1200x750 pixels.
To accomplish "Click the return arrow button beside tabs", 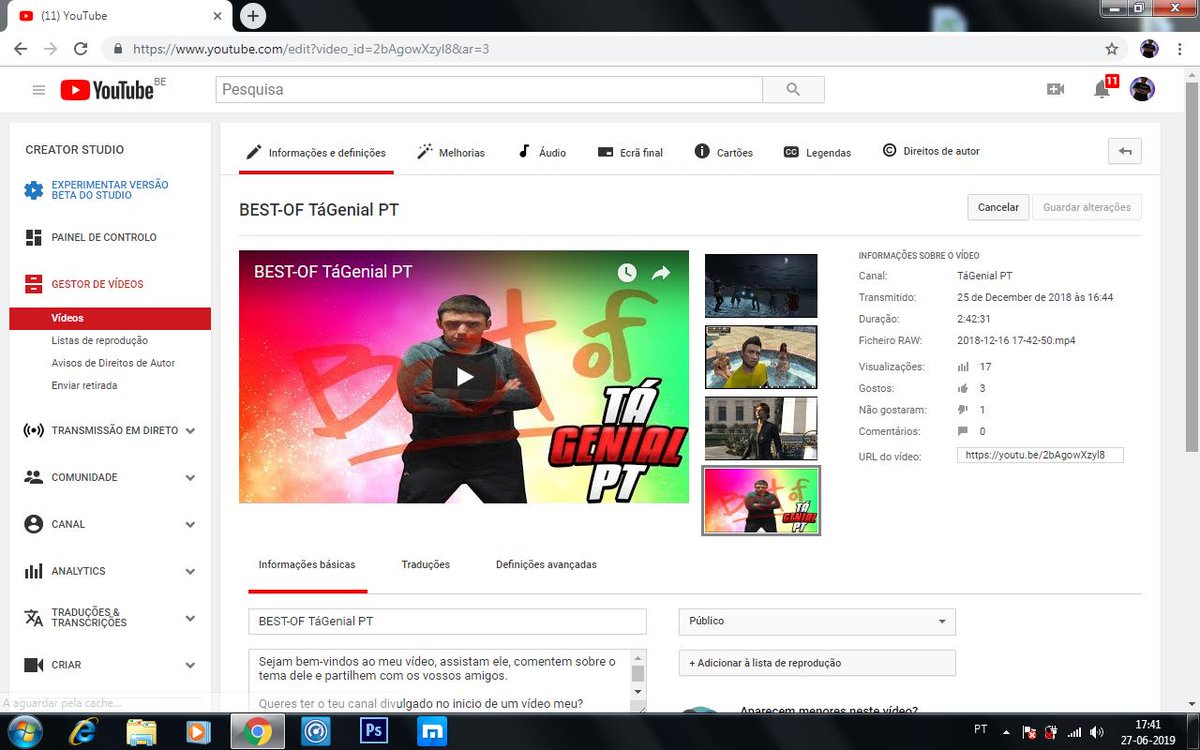I will tap(1125, 151).
